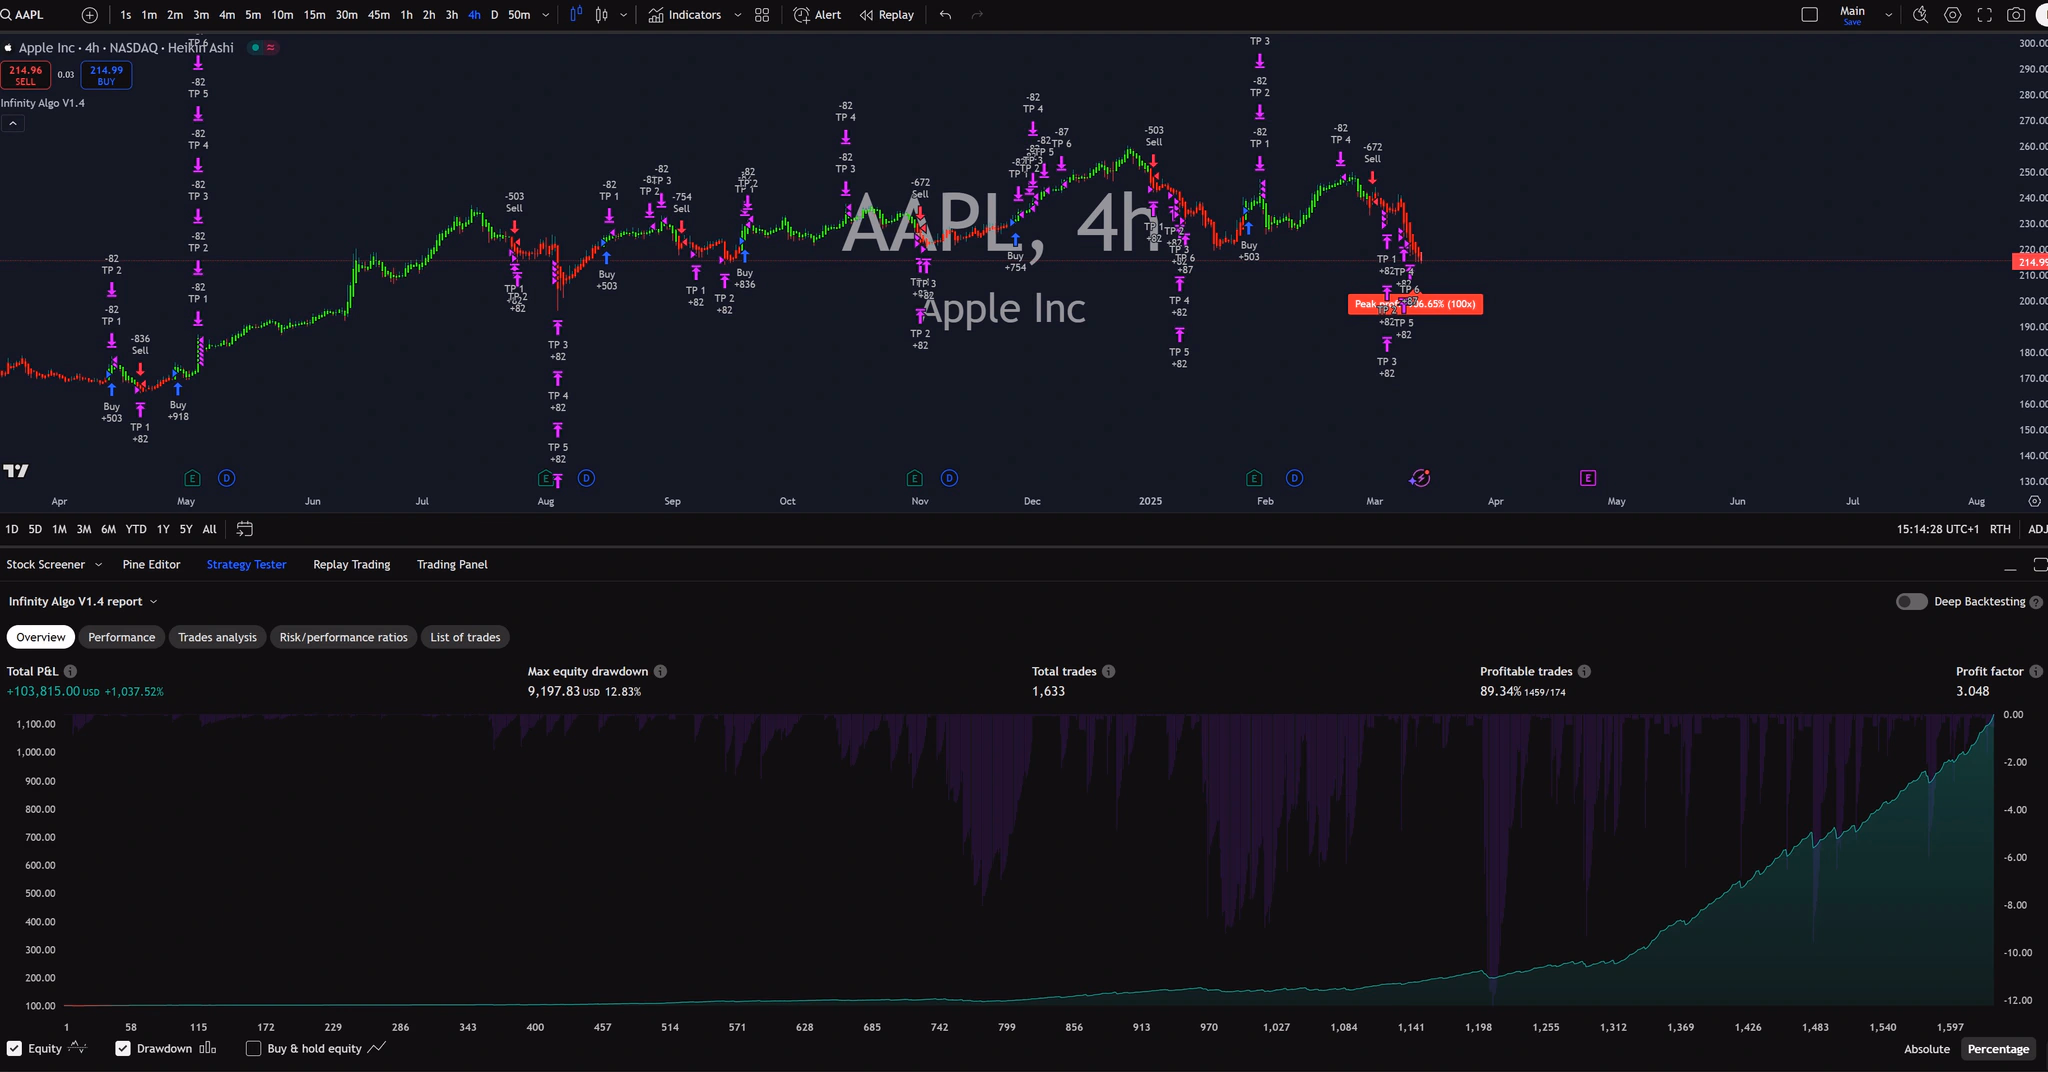
Task: Open the Main layout dropdown
Action: [x=1888, y=12]
